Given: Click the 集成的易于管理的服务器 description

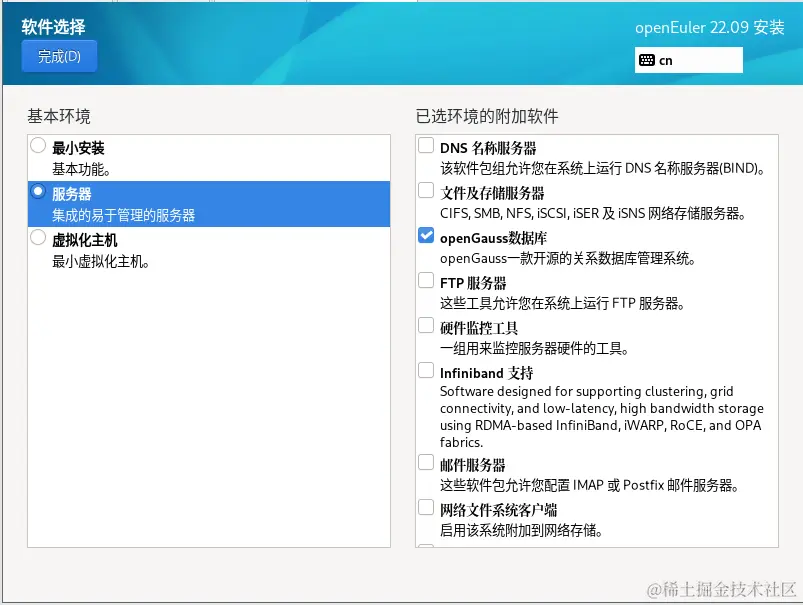Looking at the screenshot, I should click(123, 215).
